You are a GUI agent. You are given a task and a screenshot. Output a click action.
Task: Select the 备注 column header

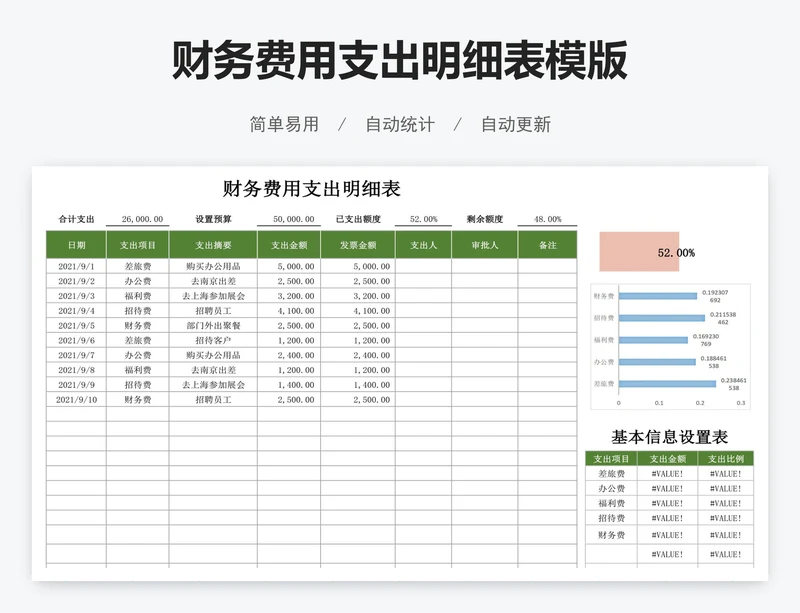[547, 245]
